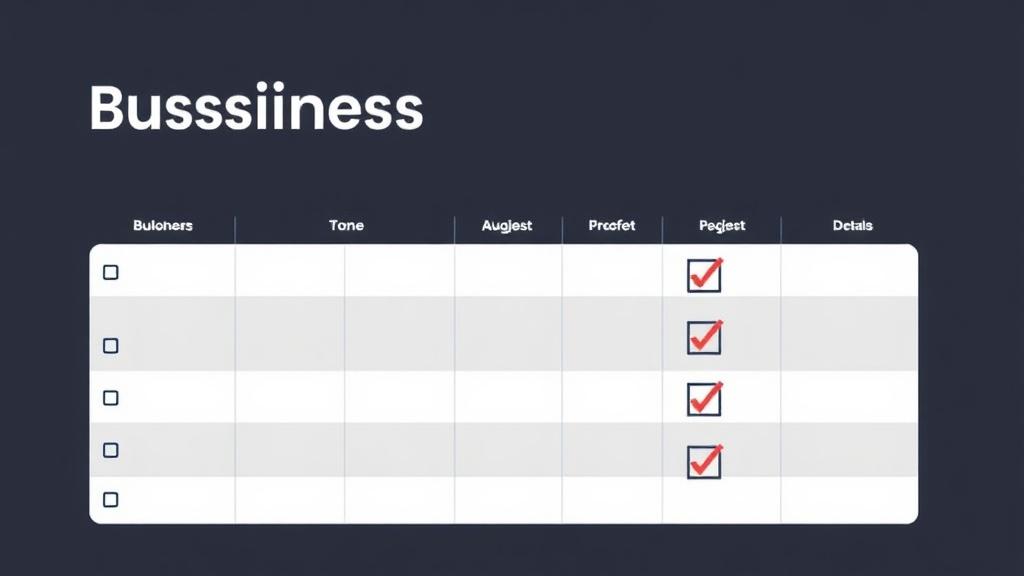Tick the empty checkbox in the first row
1024x576 pixels.
coord(110,272)
